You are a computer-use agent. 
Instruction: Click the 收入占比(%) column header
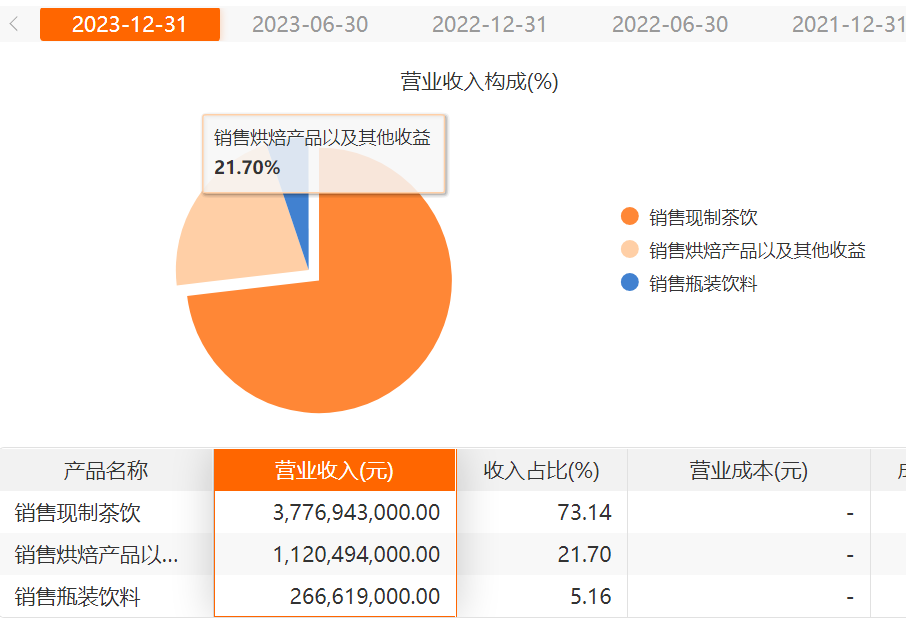pos(541,470)
